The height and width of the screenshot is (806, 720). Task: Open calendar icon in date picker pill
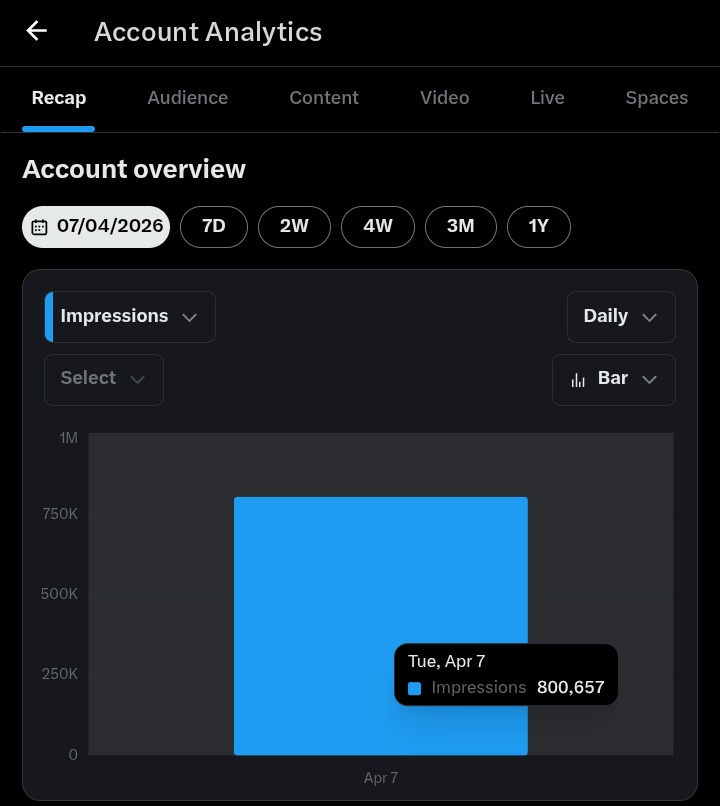(40, 227)
